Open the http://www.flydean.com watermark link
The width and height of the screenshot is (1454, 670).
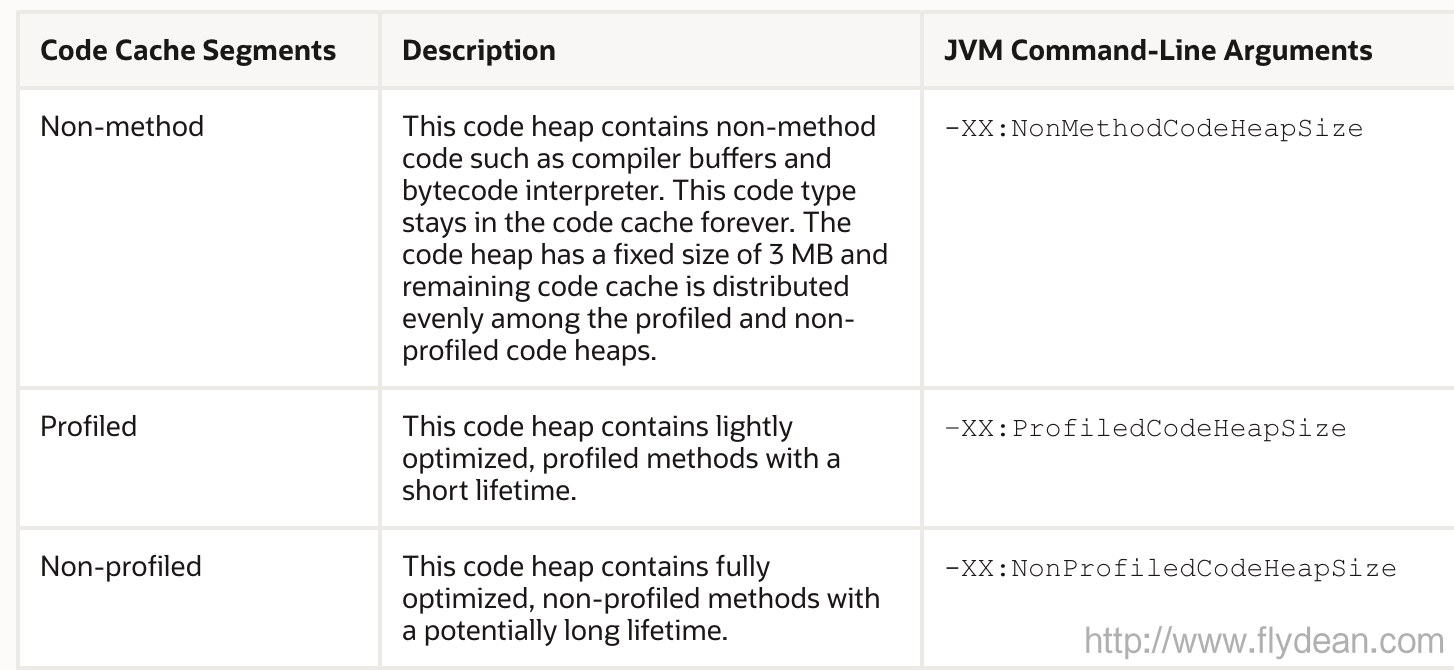[x=1264, y=641]
